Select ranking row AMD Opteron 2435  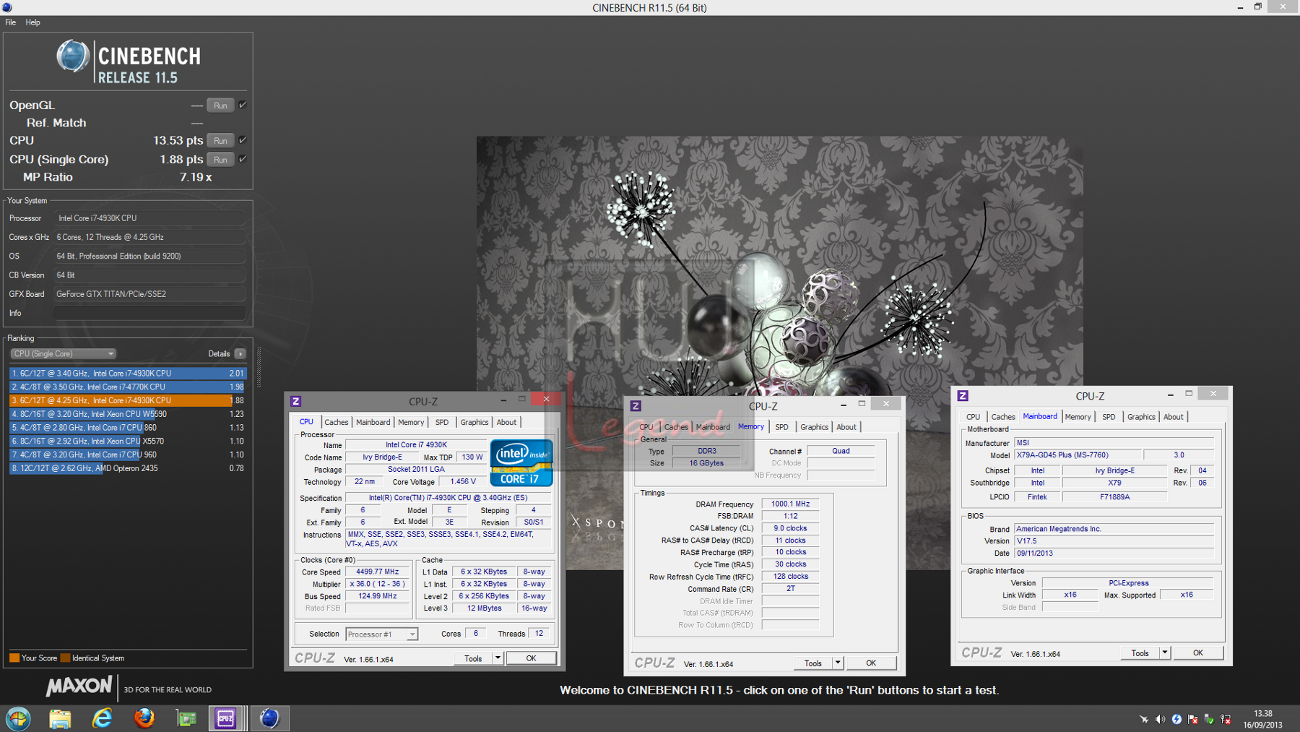[127, 467]
